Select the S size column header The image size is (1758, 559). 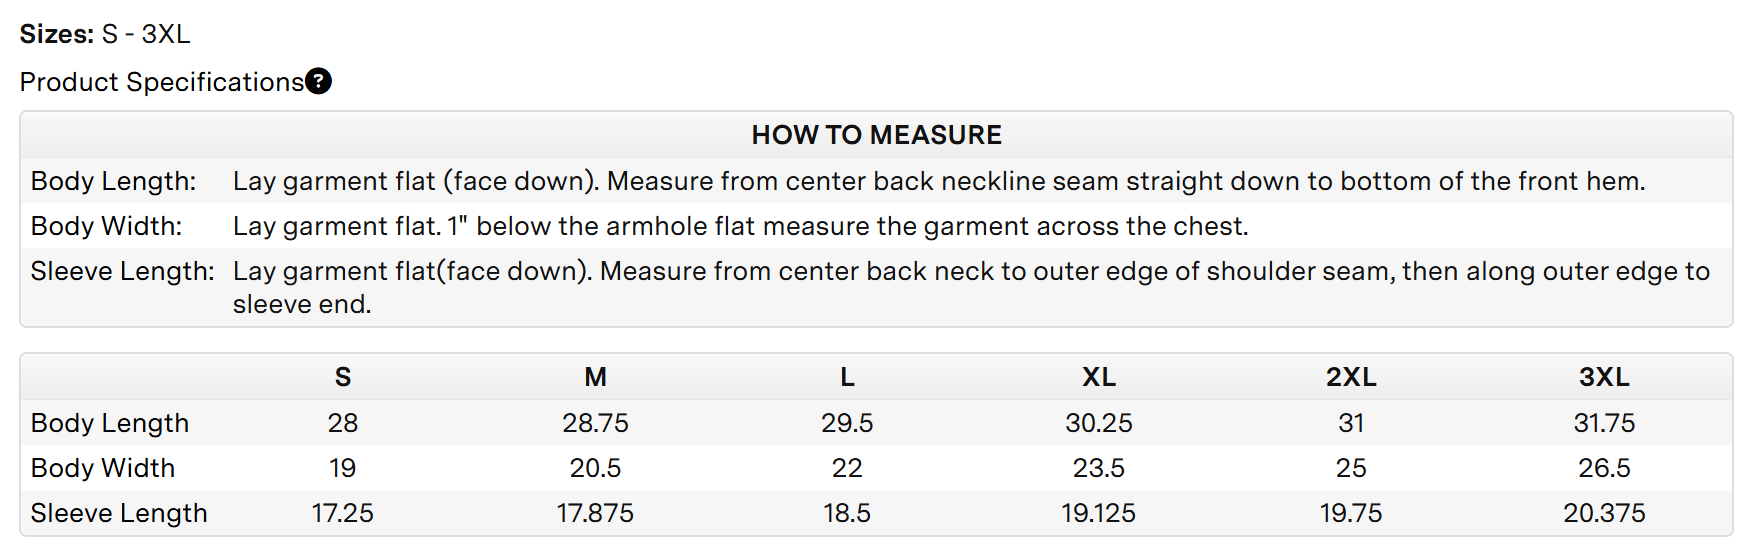pos(343,377)
